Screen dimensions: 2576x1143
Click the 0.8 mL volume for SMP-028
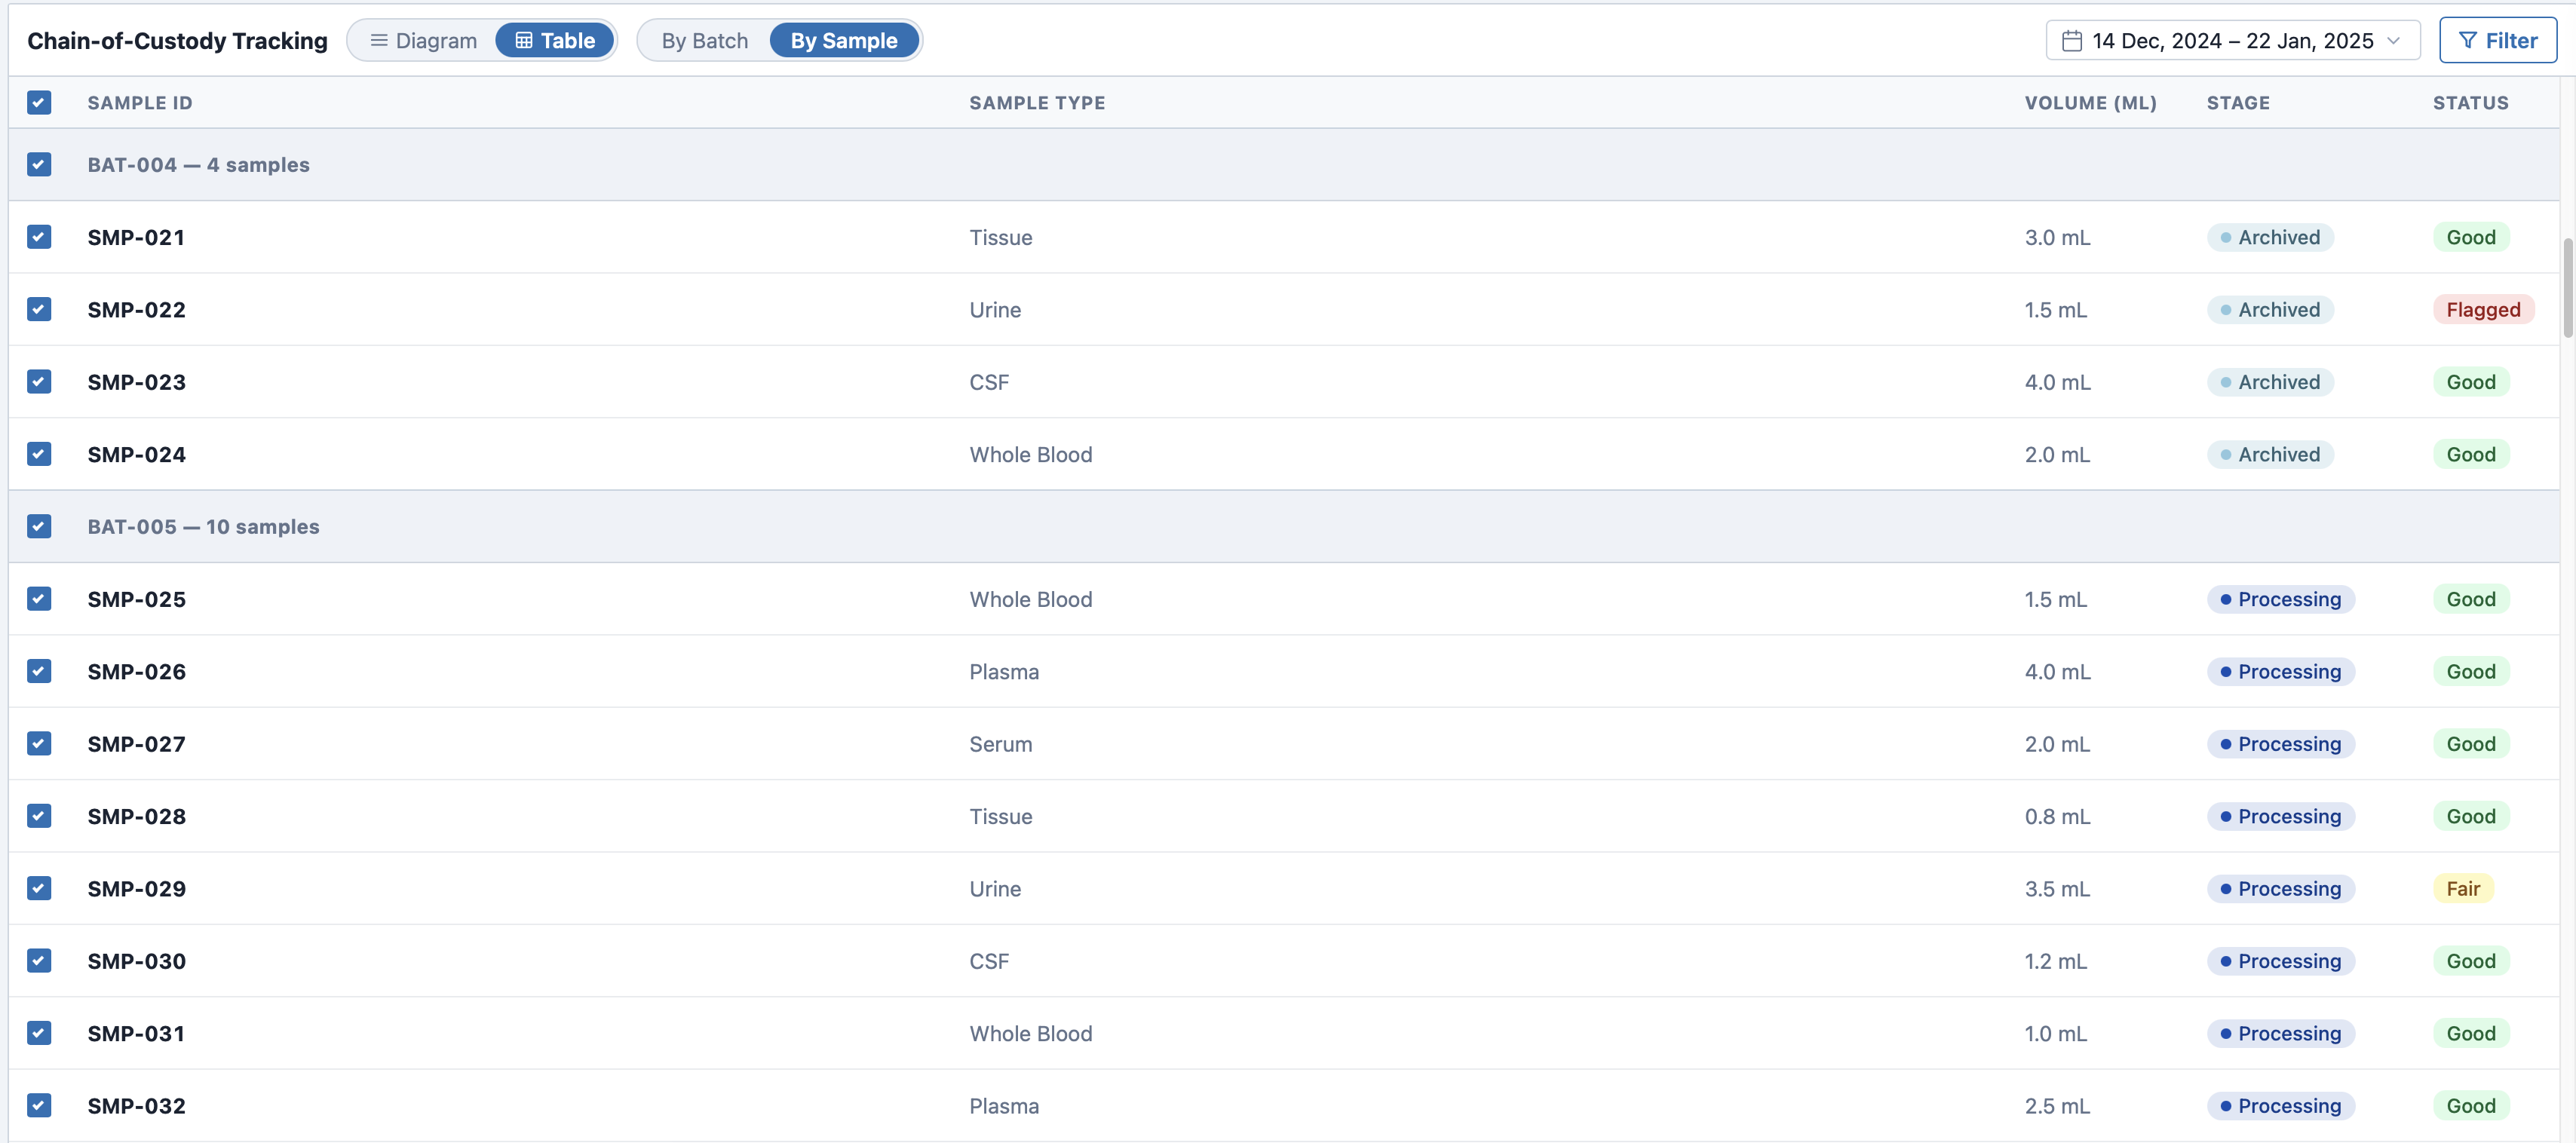click(2057, 816)
